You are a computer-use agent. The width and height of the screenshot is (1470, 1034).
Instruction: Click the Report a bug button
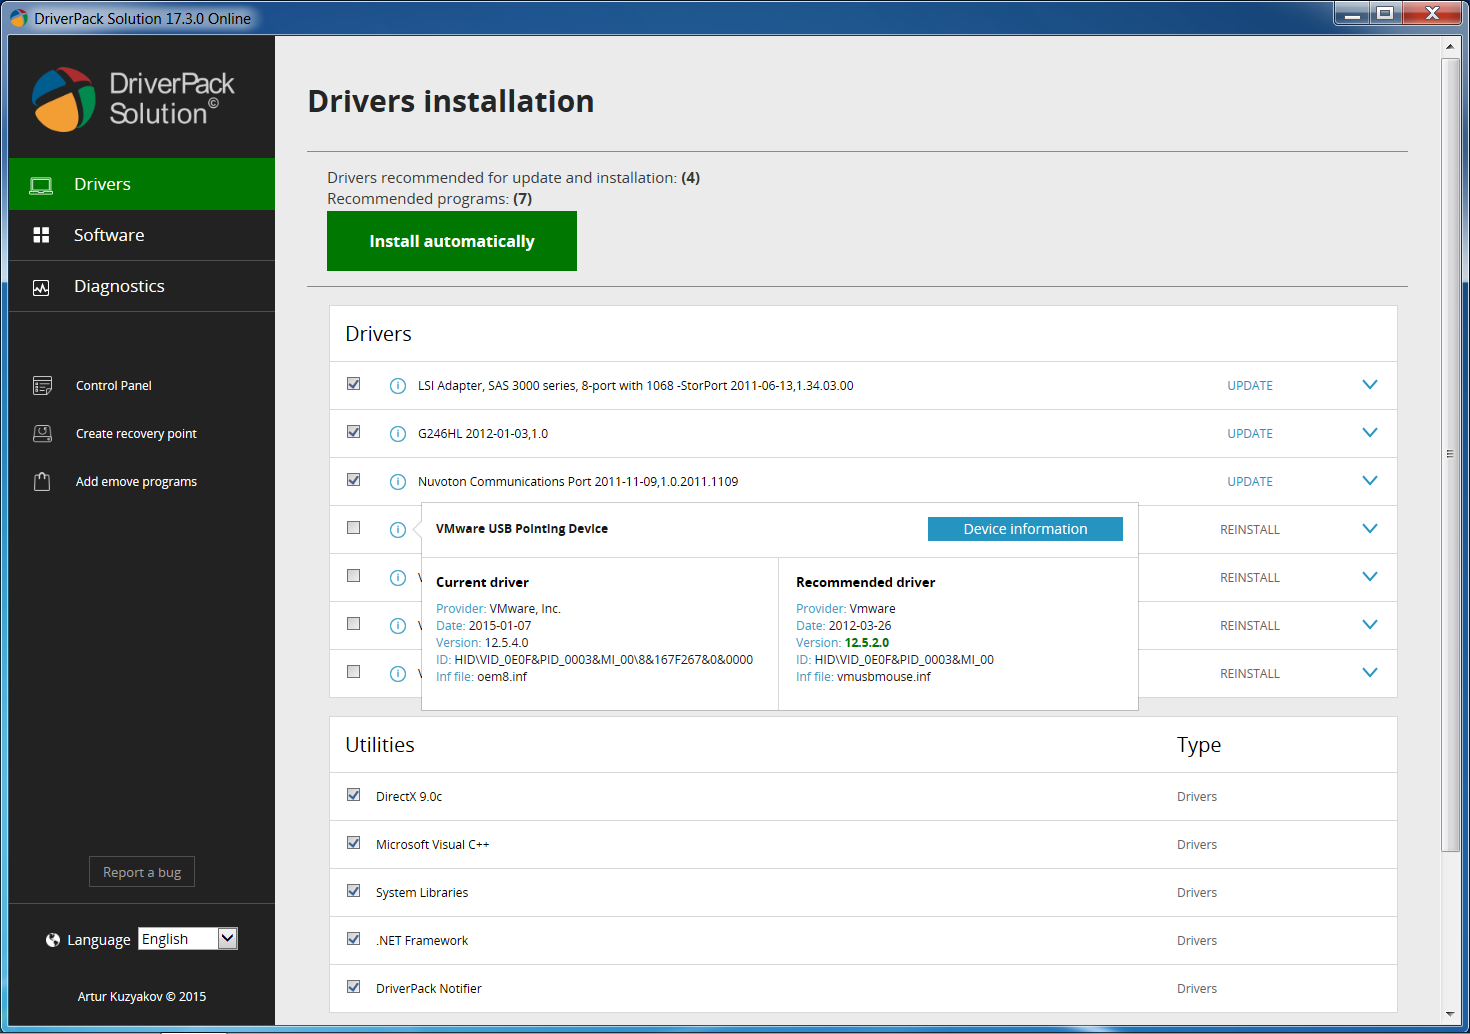point(141,871)
